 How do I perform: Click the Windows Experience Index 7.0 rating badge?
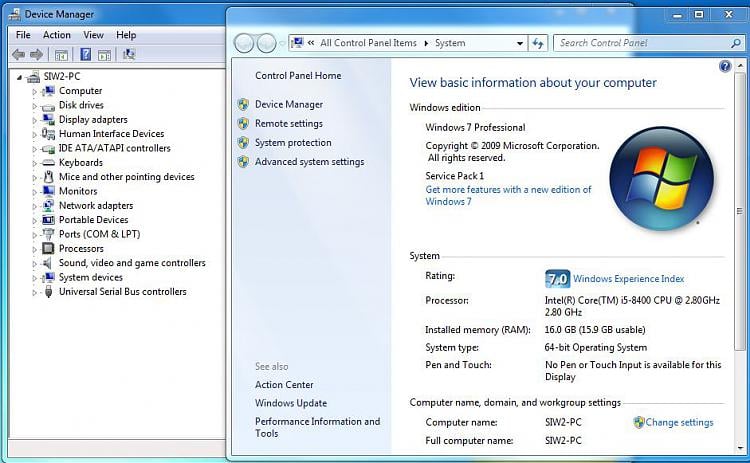pyautogui.click(x=557, y=278)
